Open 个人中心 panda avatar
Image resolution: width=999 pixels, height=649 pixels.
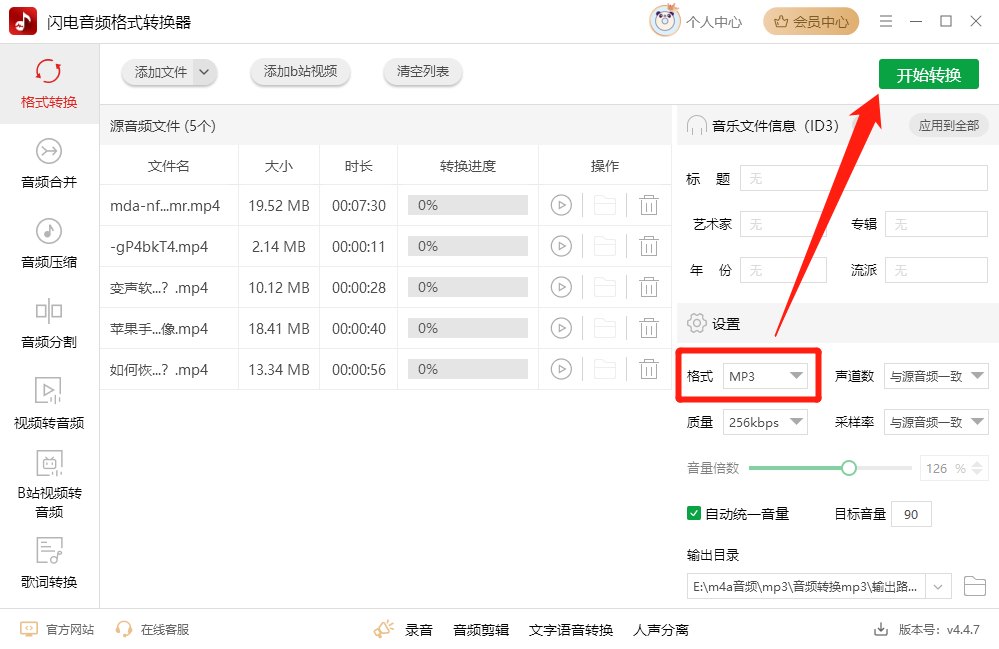[x=665, y=21]
